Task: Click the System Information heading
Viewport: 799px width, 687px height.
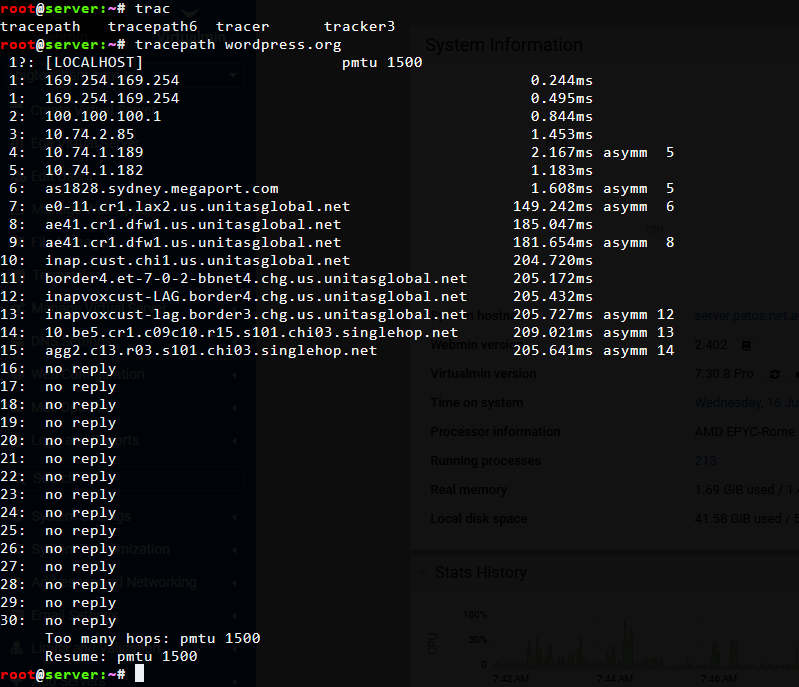Action: click(x=503, y=45)
